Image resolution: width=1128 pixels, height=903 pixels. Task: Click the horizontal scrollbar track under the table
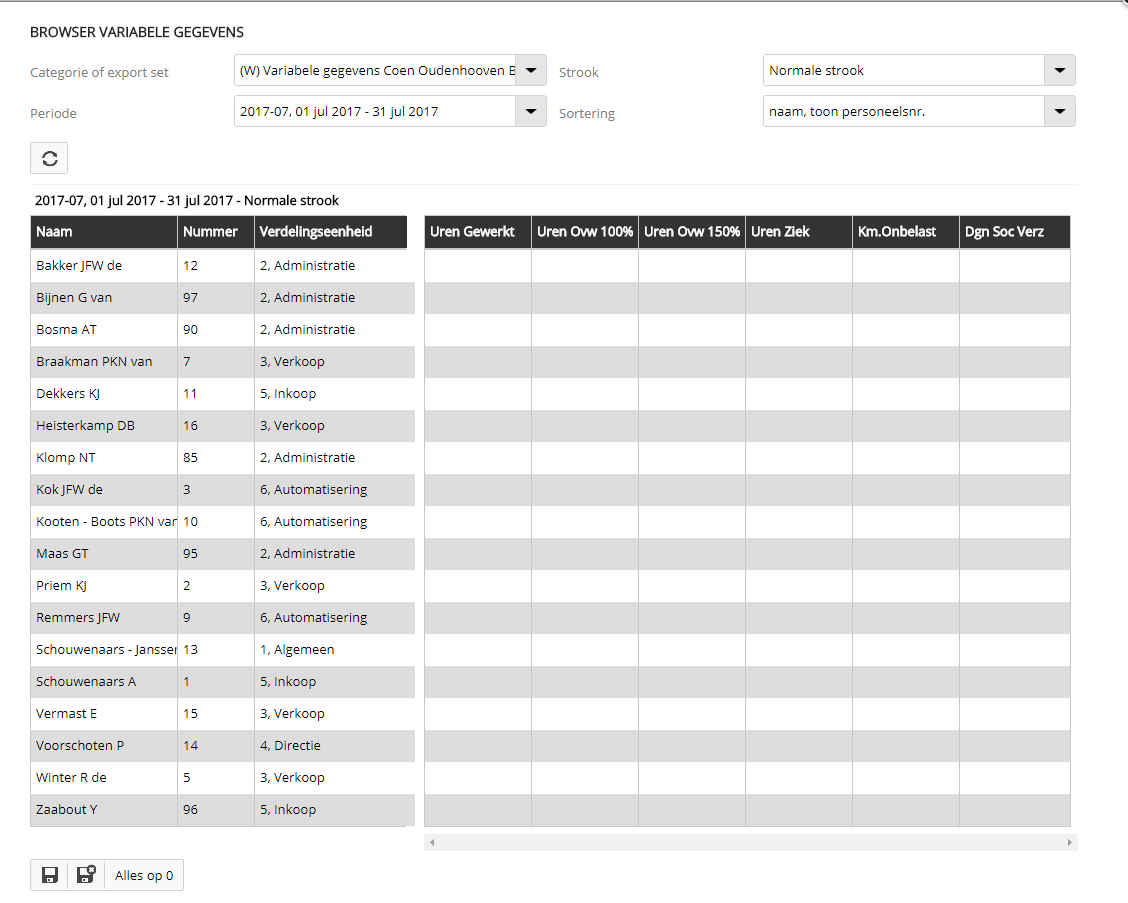click(x=750, y=843)
